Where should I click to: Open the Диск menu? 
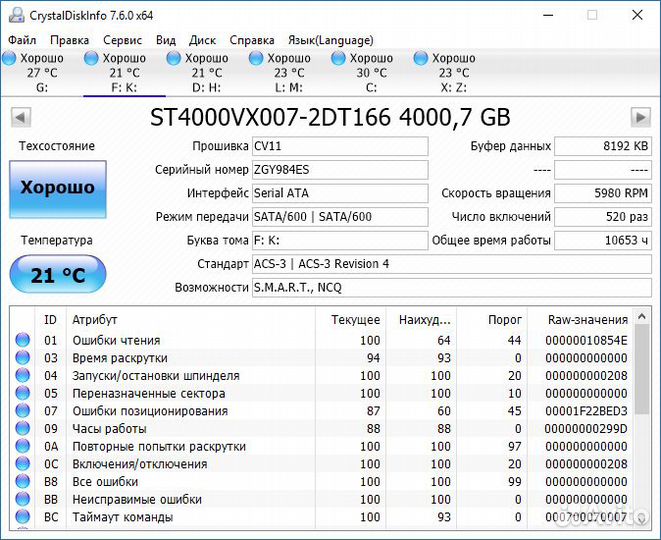coord(202,40)
